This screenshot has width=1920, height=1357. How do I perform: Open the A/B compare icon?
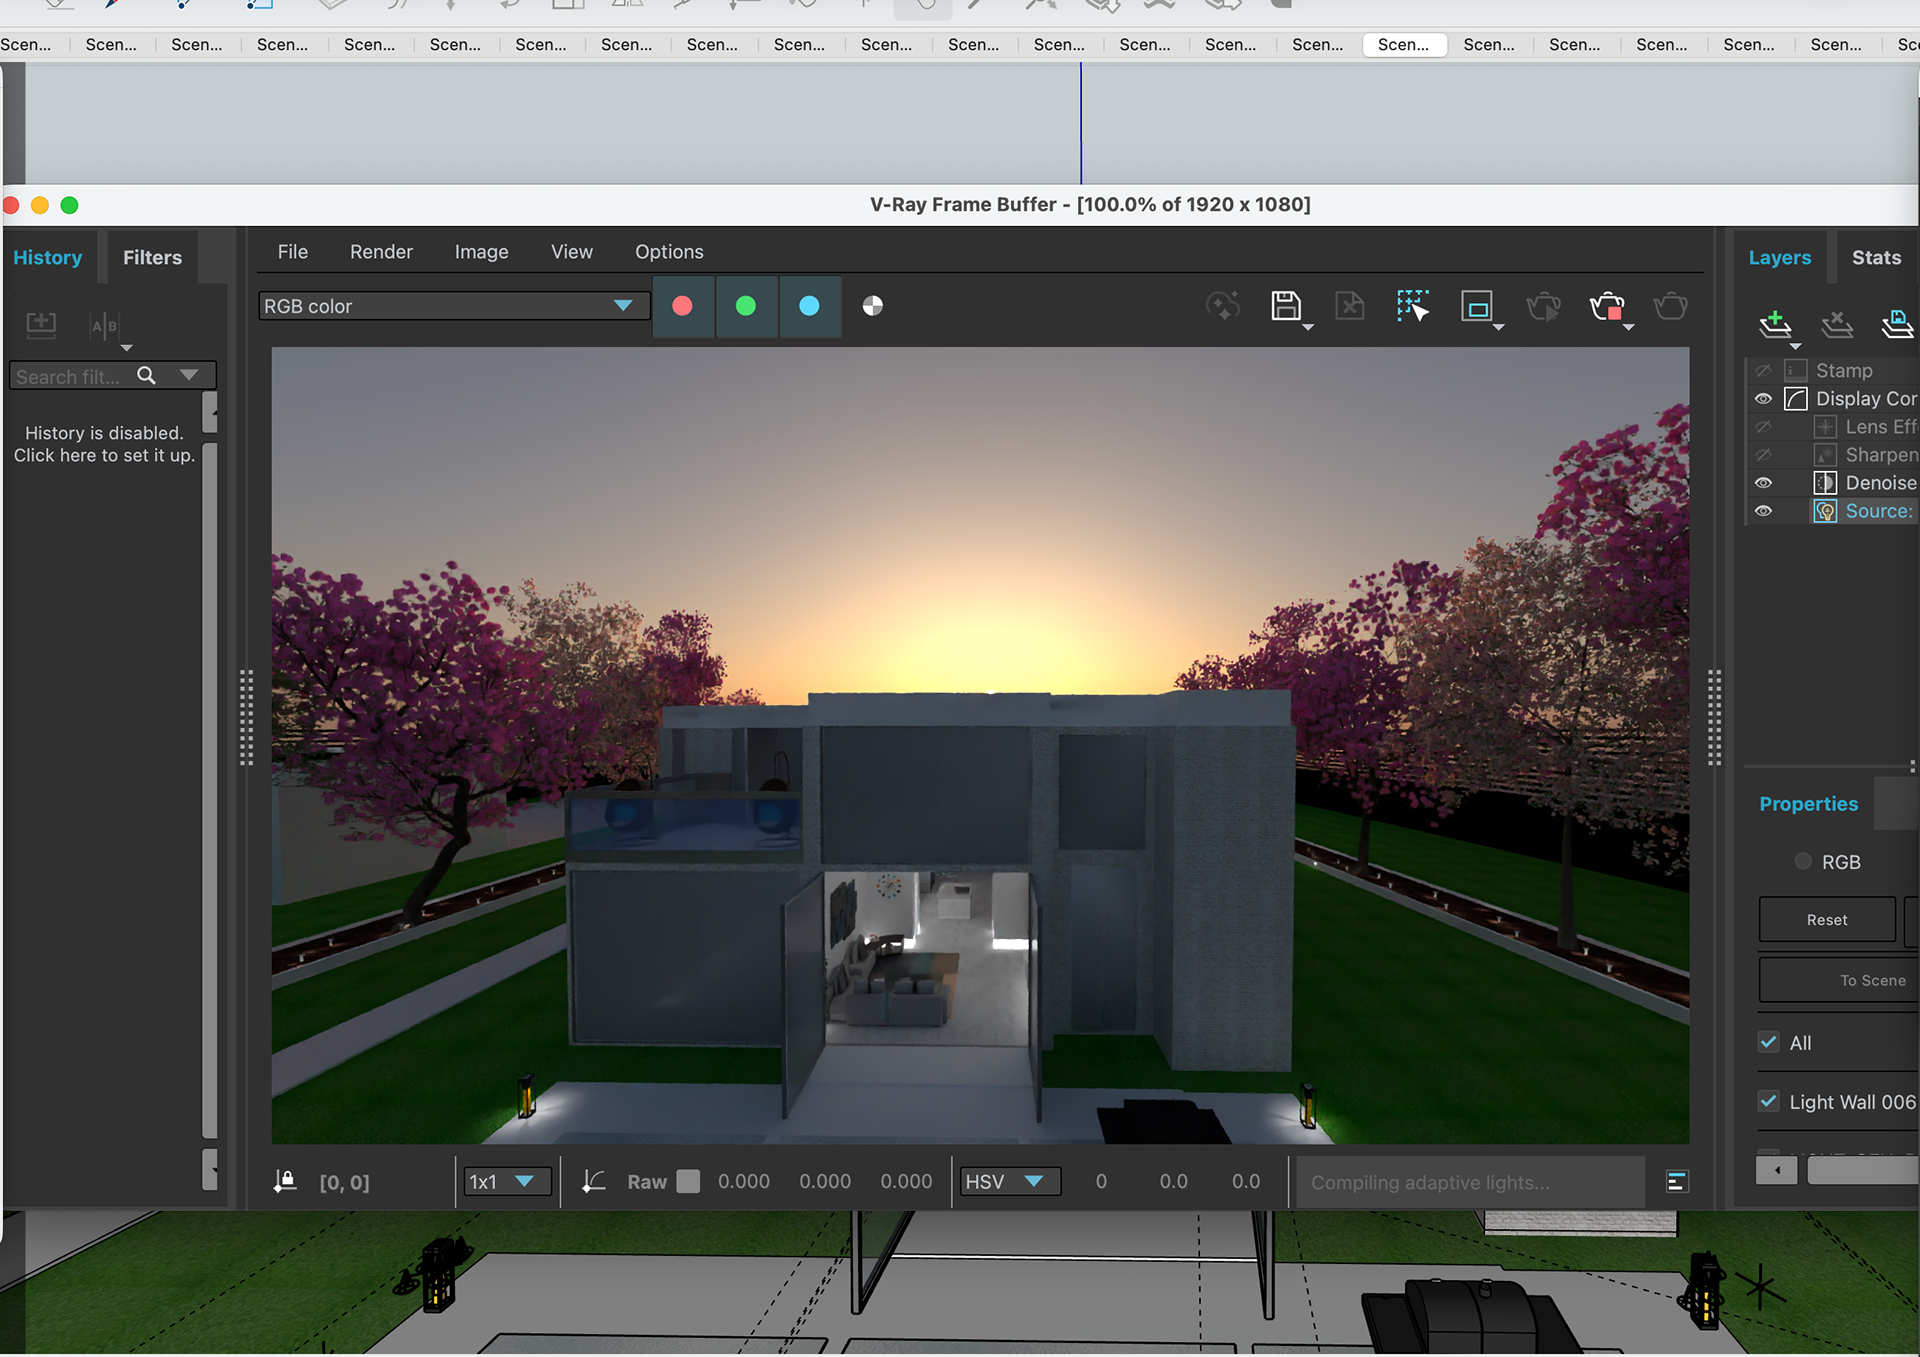(x=105, y=326)
